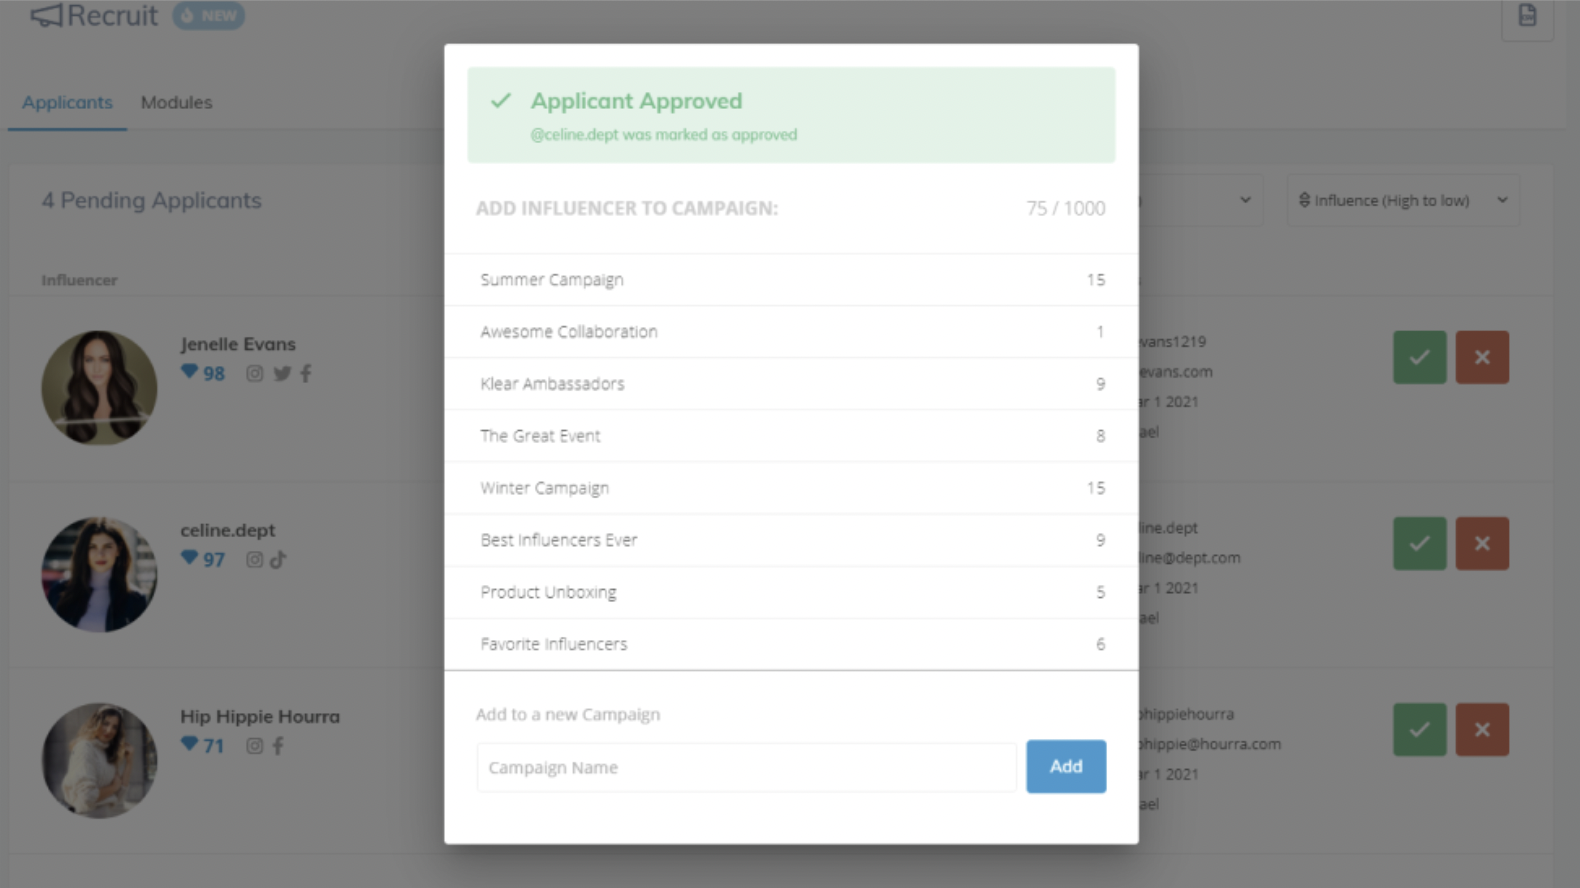The image size is (1580, 888).
Task: Expand the filter dropdown beside the sort menu
Action: (1201, 200)
